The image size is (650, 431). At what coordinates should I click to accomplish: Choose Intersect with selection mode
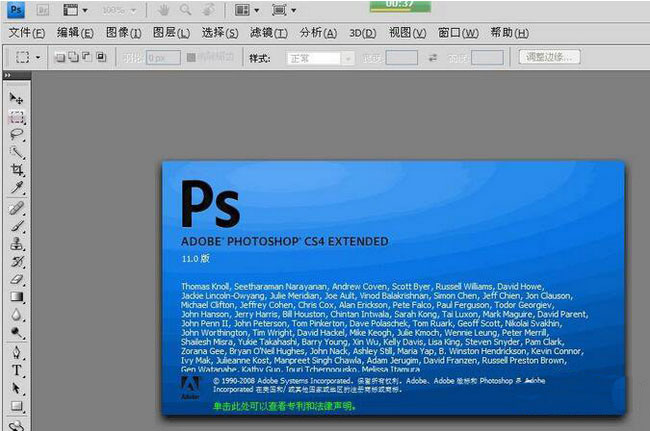[101, 57]
